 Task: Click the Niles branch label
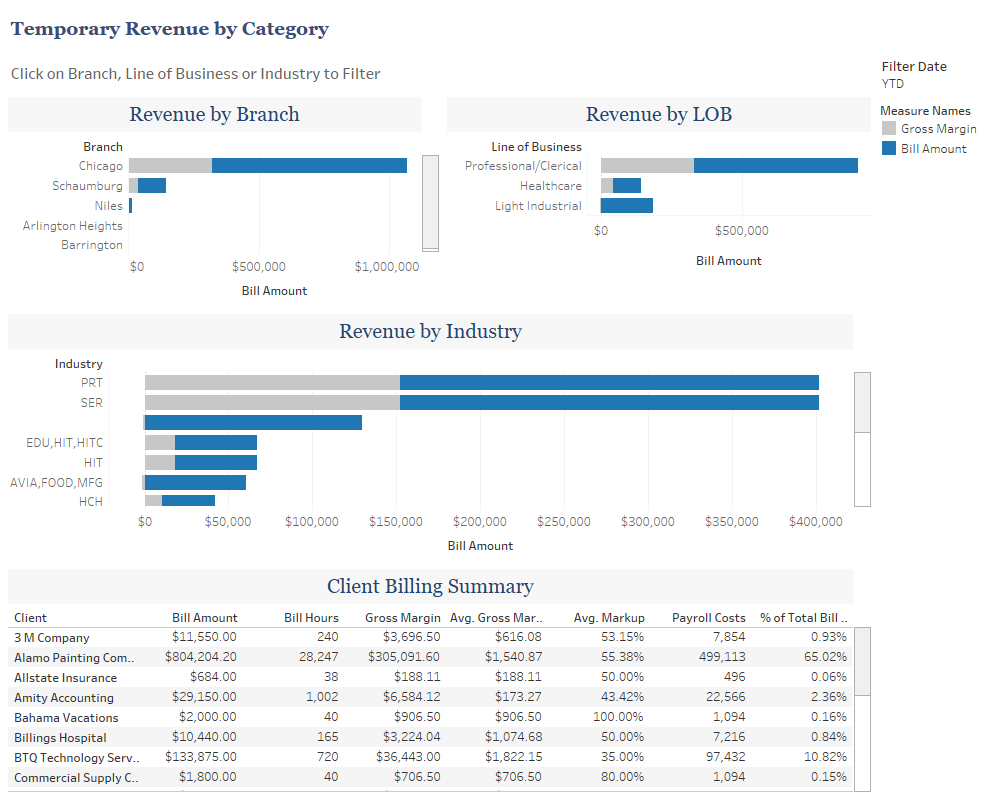click(110, 205)
